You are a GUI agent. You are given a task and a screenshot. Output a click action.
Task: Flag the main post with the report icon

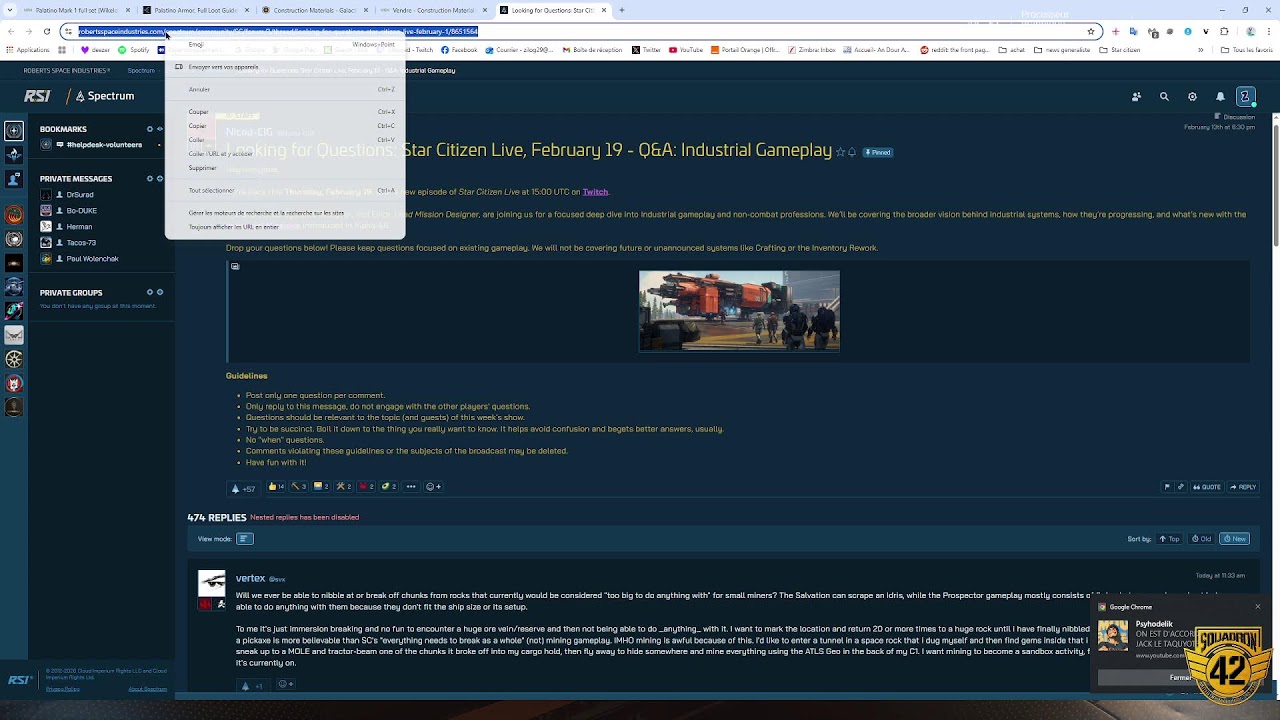coord(1167,487)
